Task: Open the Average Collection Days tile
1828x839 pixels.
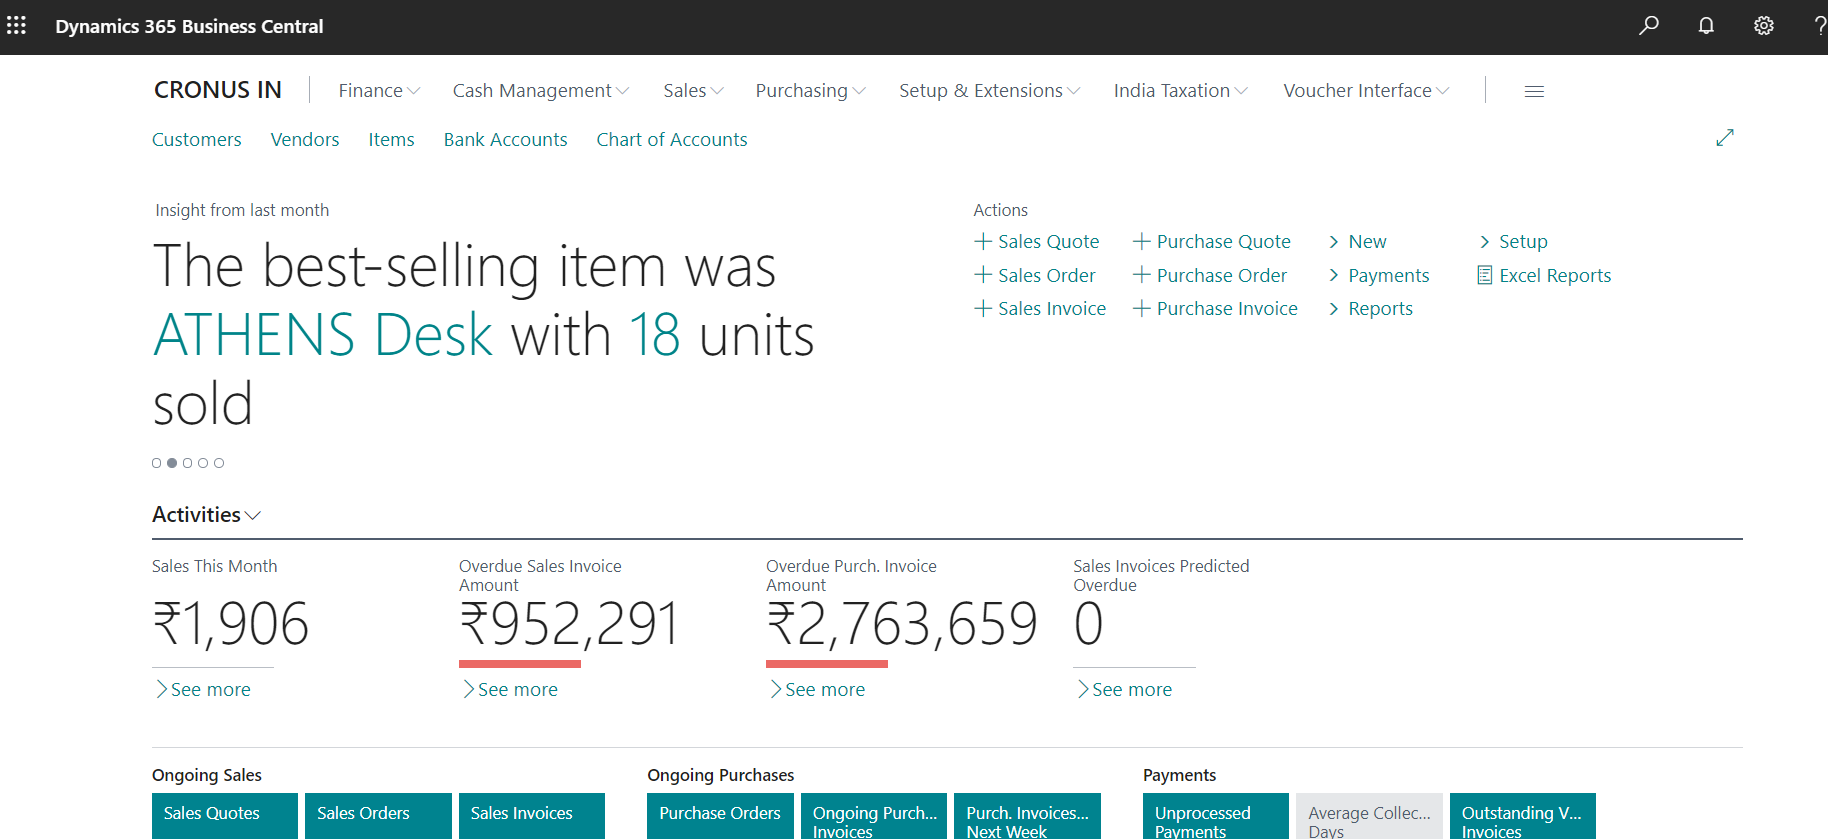Action: click(1369, 816)
